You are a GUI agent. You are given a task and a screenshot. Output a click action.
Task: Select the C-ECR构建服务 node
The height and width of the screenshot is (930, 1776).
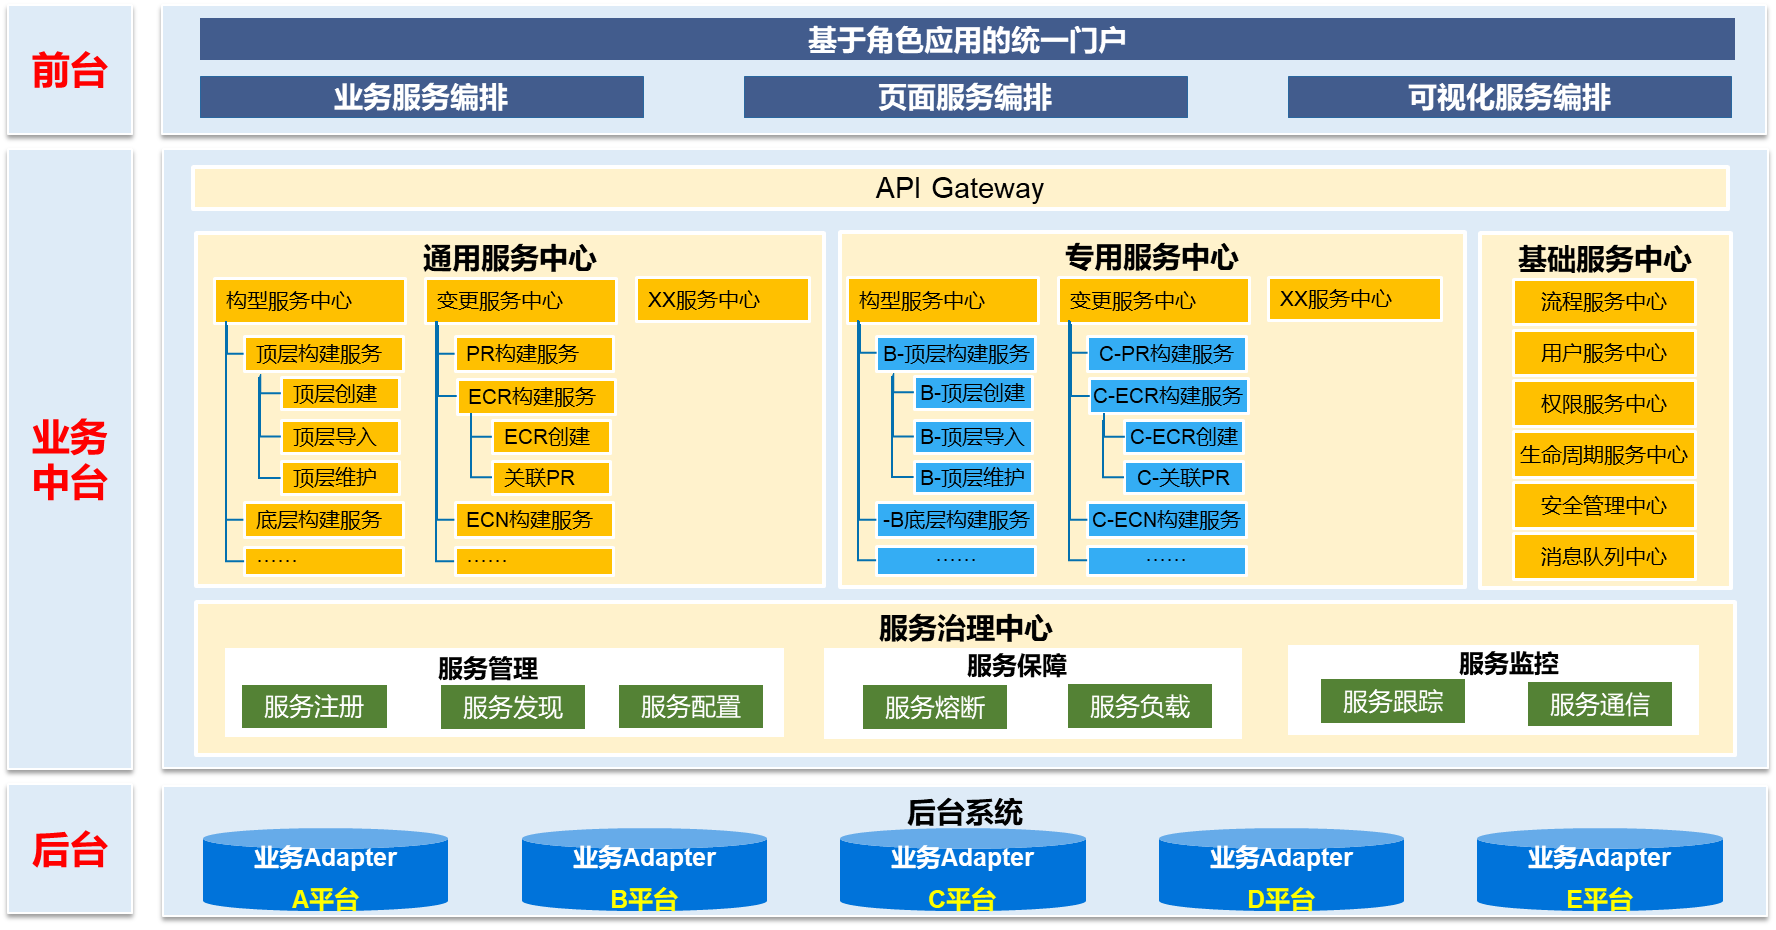1168,396
